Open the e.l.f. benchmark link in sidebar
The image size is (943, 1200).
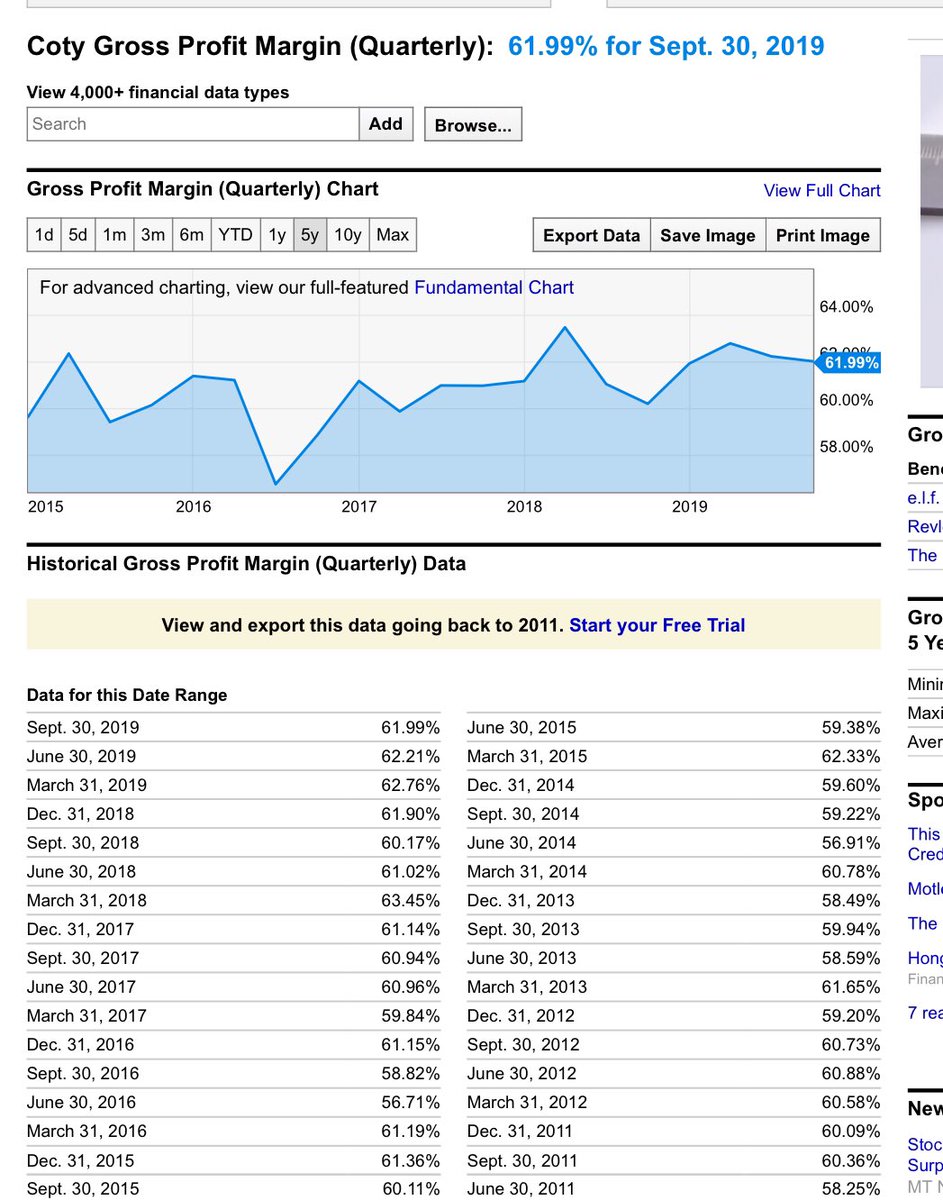pos(924,497)
